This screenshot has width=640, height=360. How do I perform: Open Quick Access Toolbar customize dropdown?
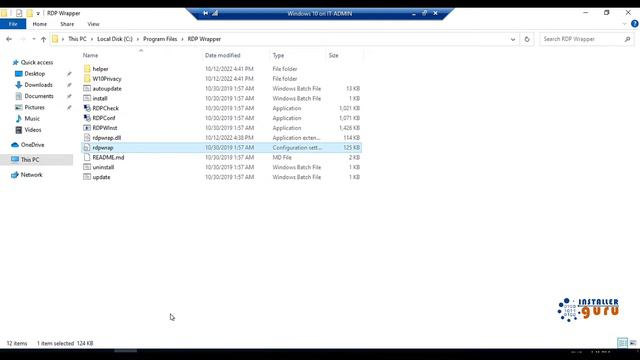click(x=38, y=13)
